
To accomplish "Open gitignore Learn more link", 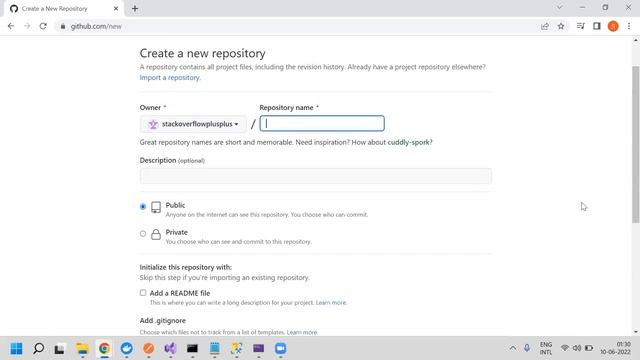I will [302, 332].
